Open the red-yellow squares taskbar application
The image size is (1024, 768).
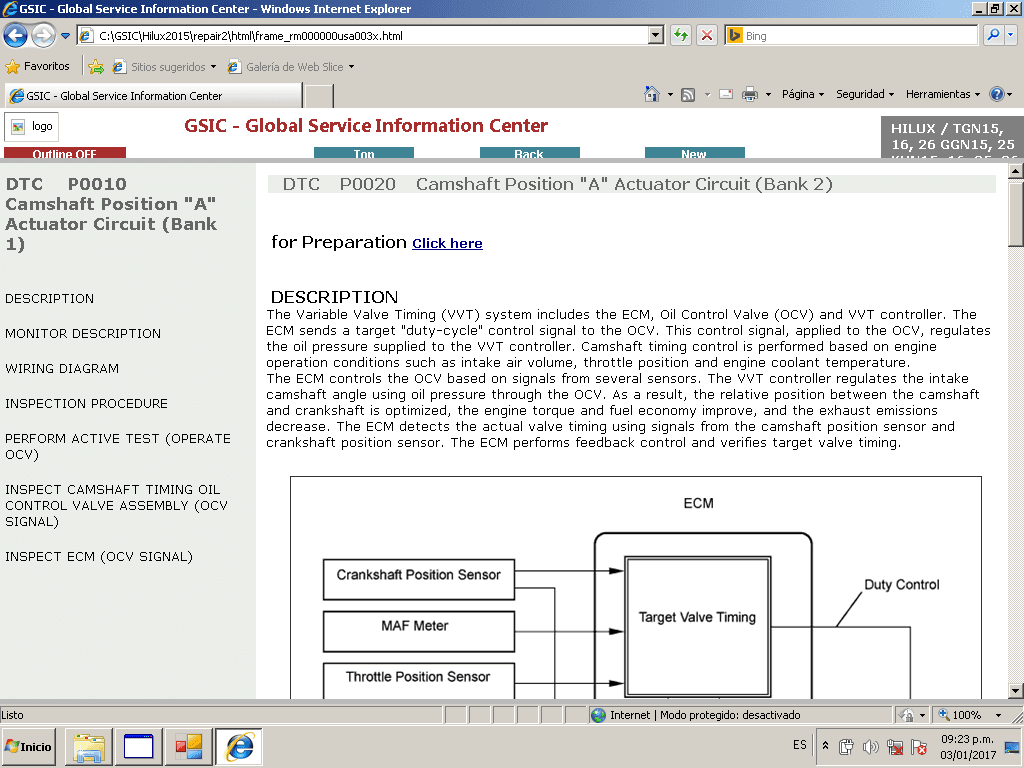click(189, 746)
